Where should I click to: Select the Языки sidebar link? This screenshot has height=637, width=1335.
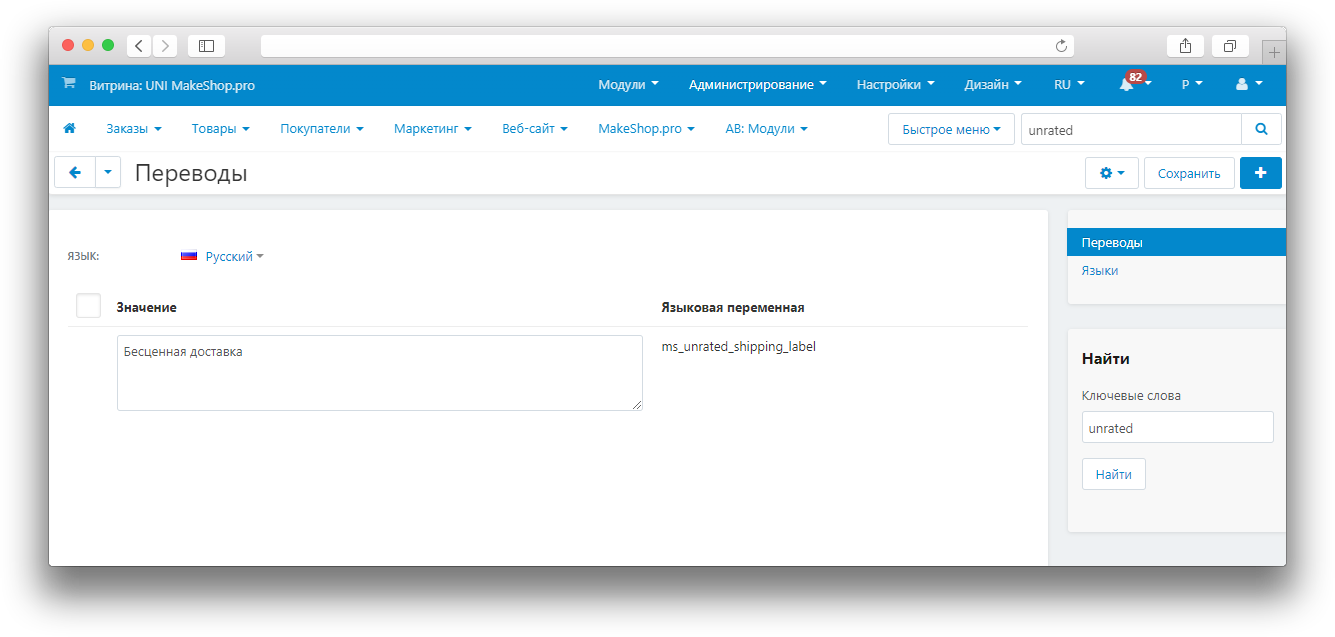pos(1099,271)
